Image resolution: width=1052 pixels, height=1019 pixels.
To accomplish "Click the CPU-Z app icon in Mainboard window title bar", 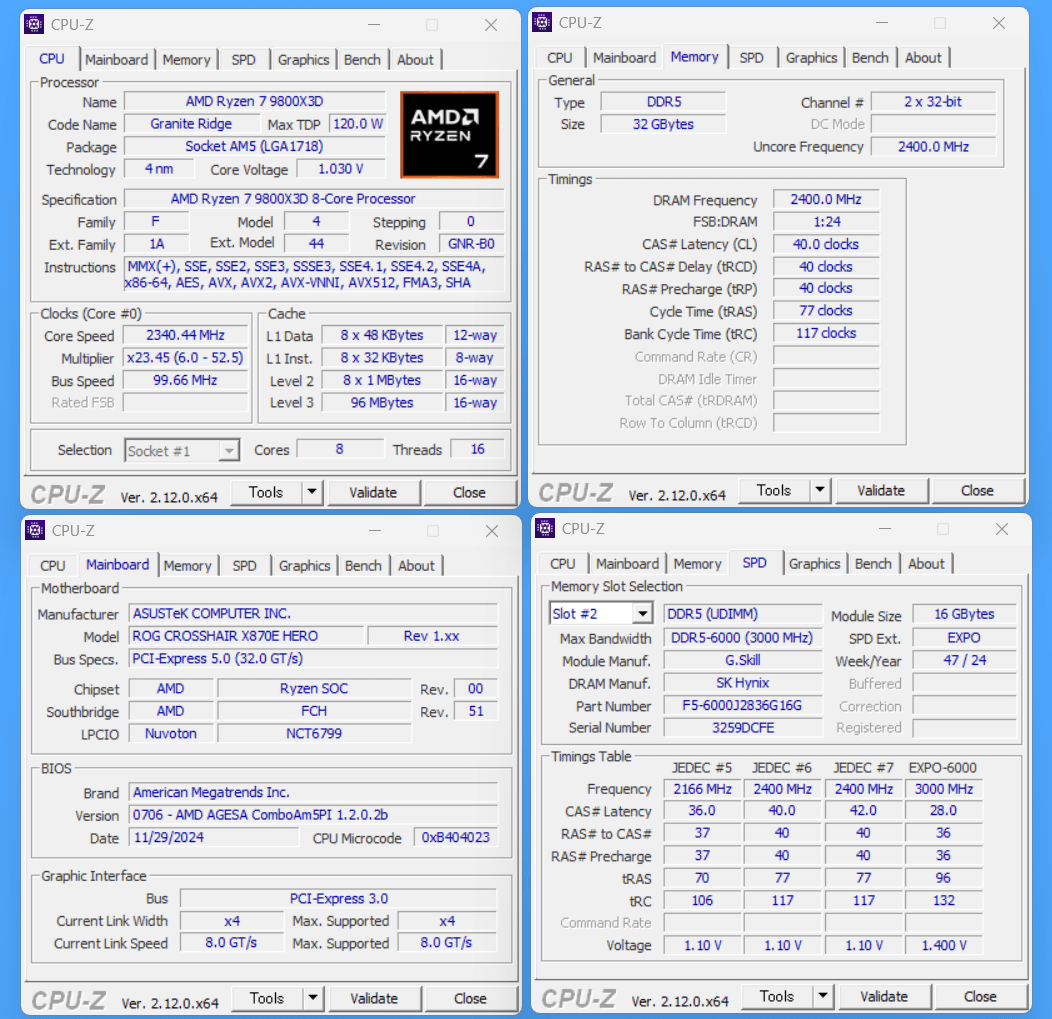I will point(35,530).
